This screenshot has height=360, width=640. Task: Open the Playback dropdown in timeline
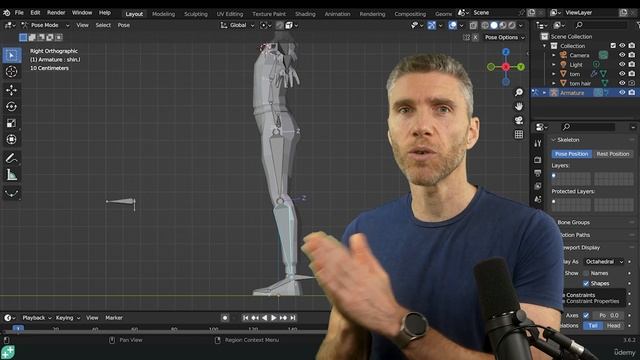tap(37, 318)
